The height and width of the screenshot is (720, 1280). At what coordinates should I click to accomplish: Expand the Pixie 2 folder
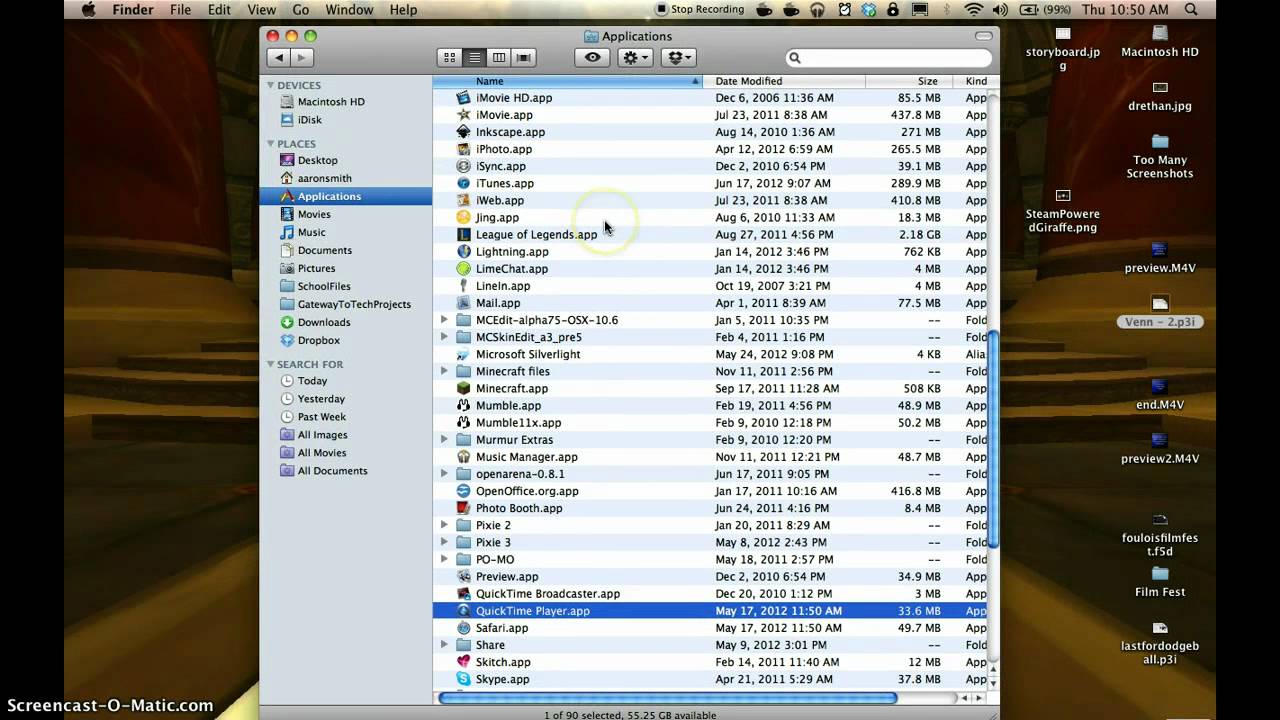(444, 525)
